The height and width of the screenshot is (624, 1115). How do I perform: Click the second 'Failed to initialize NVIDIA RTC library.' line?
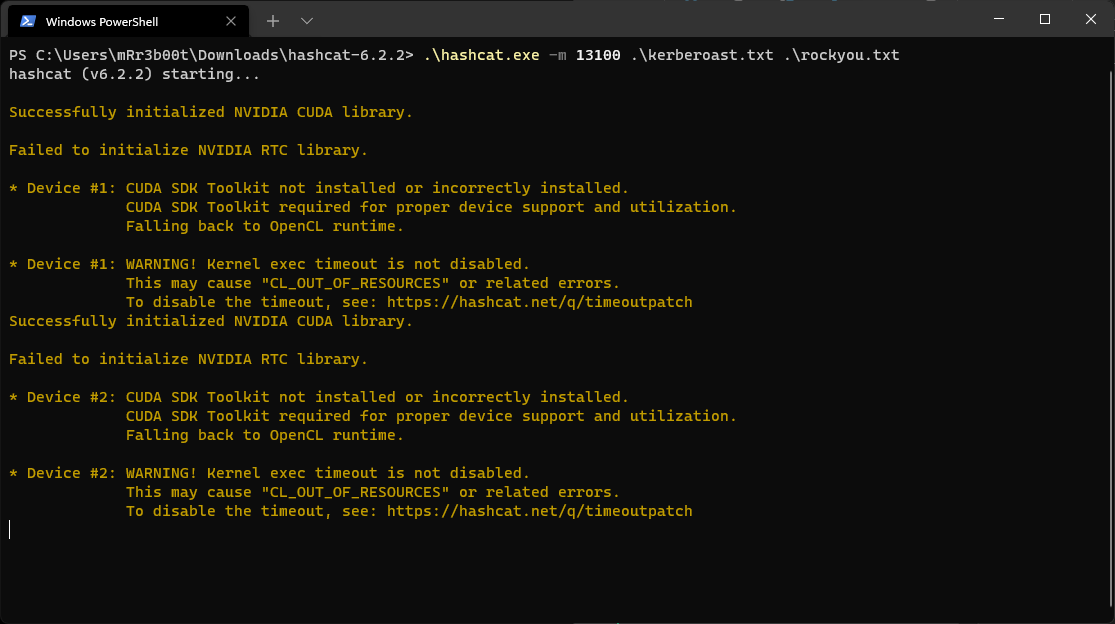point(188,359)
